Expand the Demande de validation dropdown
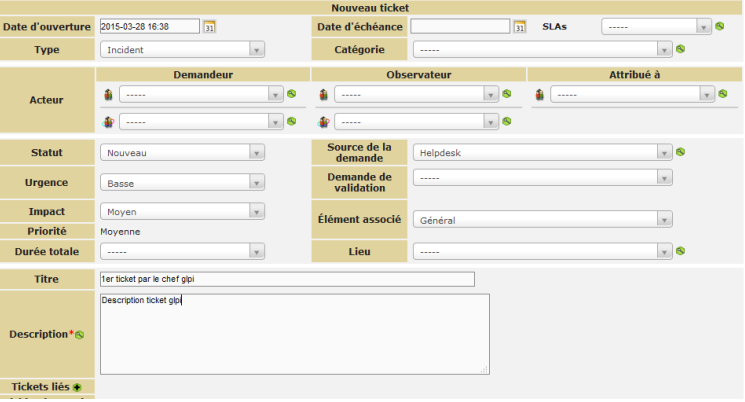The height and width of the screenshot is (402, 745). (541, 177)
